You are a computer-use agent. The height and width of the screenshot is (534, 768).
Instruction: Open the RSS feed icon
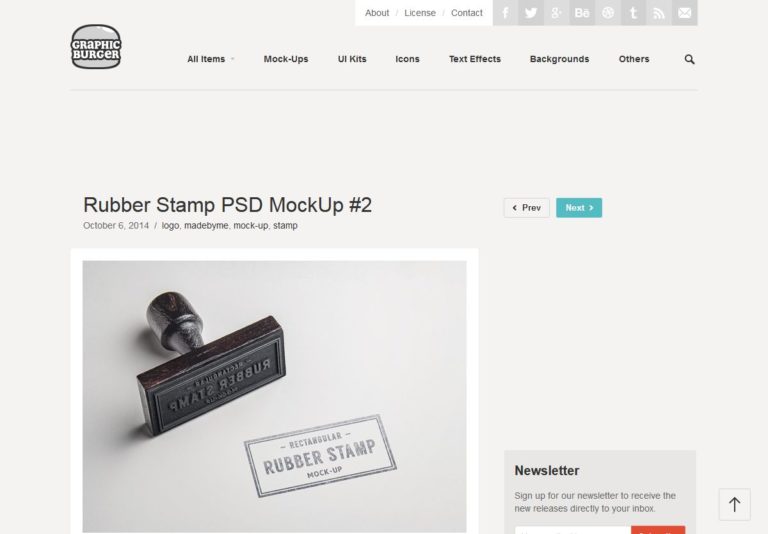click(659, 13)
